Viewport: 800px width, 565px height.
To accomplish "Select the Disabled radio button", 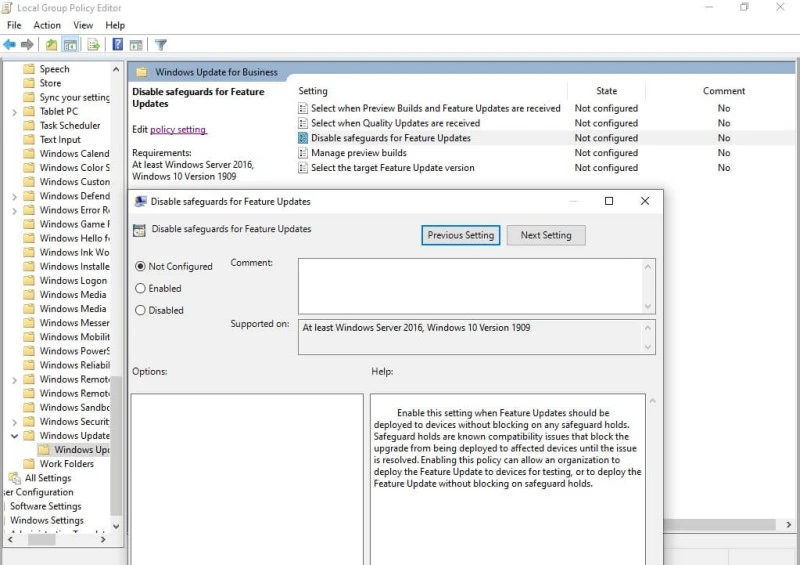I will (x=141, y=311).
